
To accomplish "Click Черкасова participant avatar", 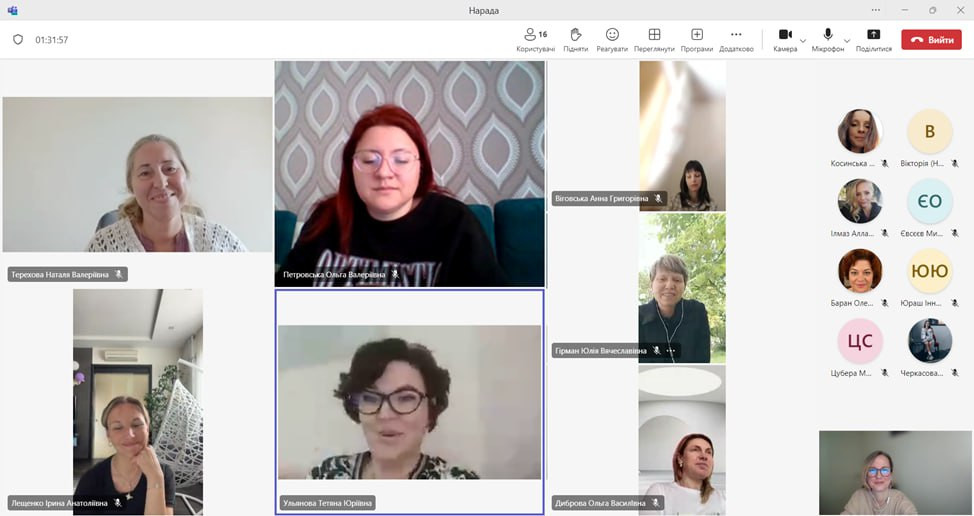I will tap(930, 340).
